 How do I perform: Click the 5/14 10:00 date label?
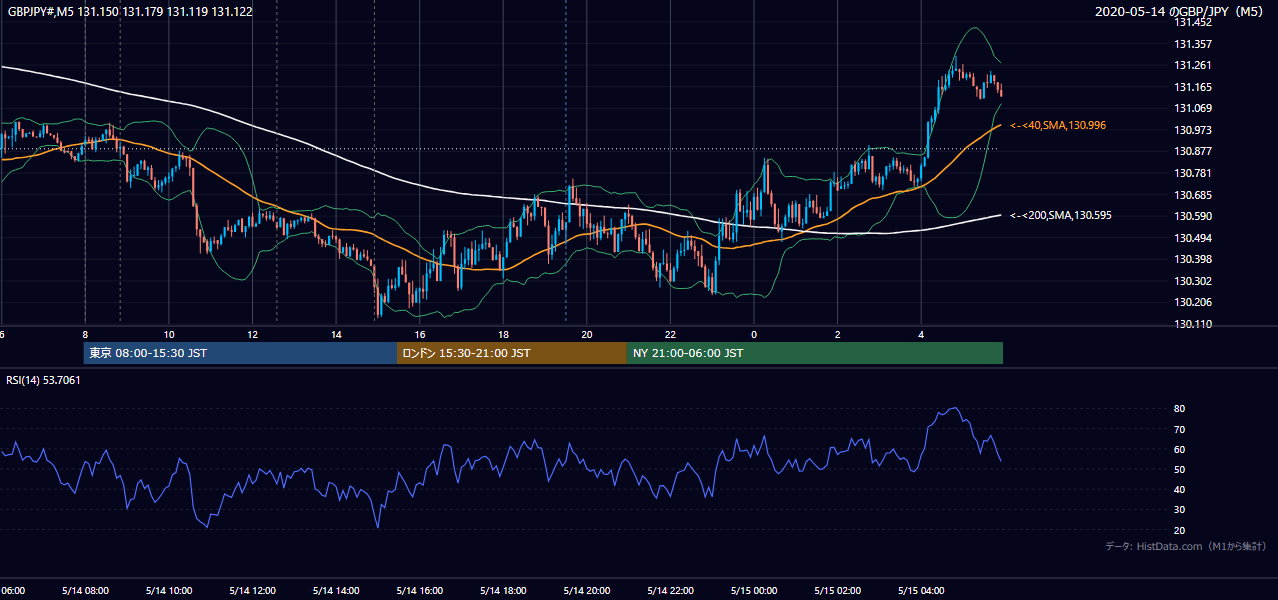[169, 590]
